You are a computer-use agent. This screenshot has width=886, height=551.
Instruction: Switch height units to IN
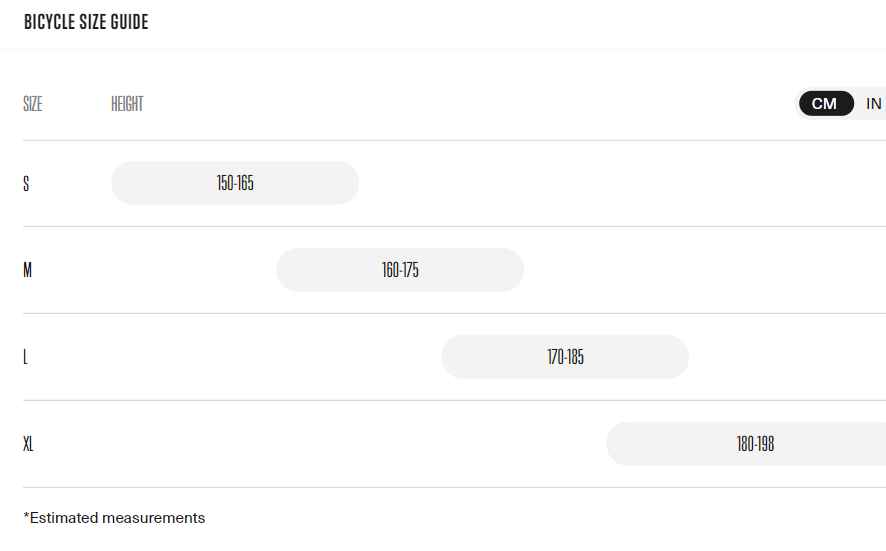(873, 104)
